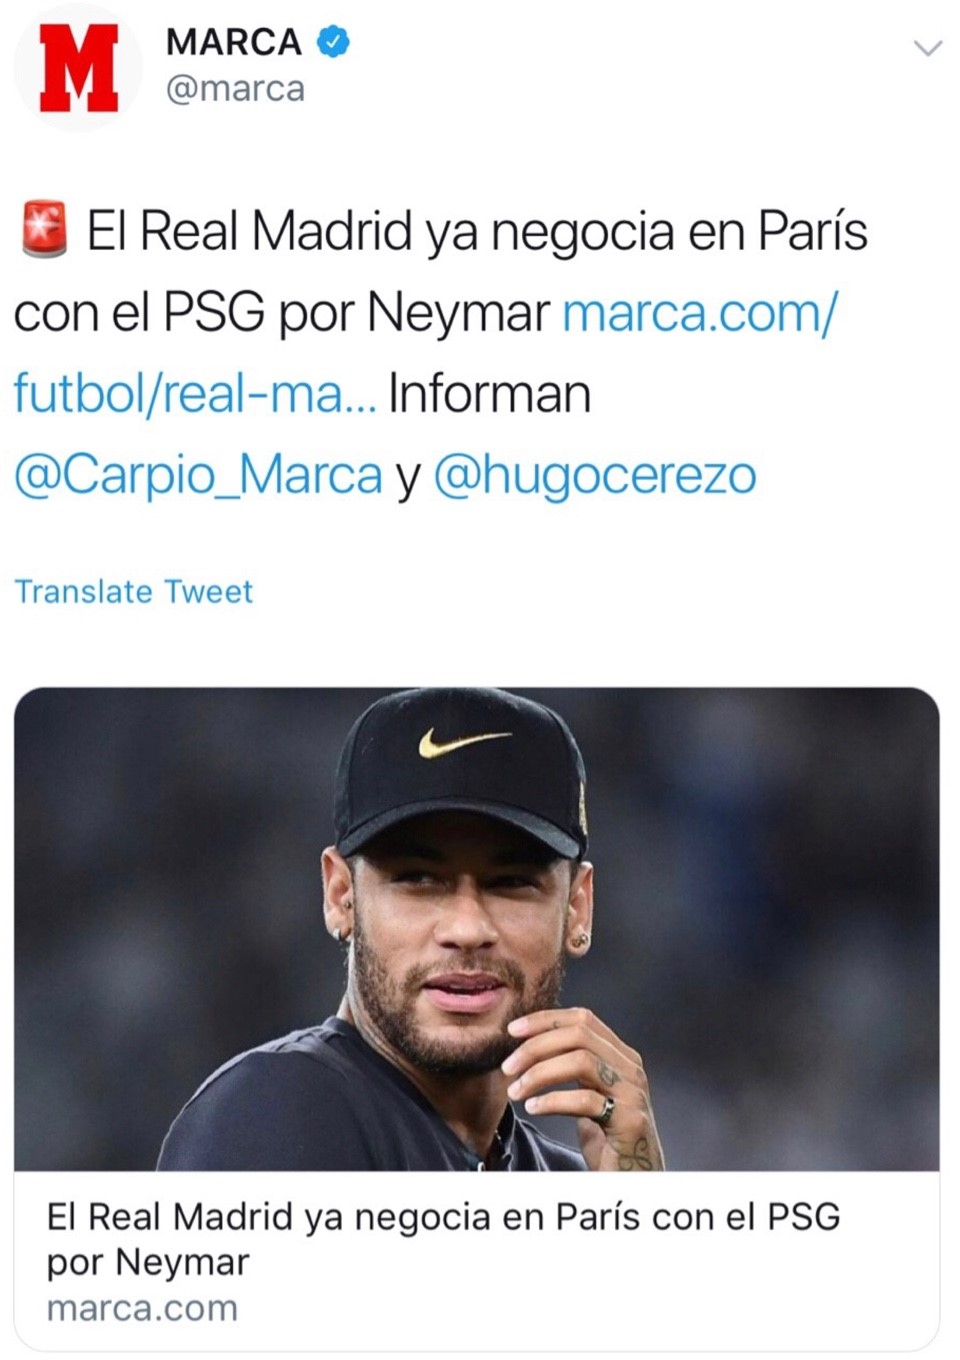
Task: Click the word 'Informan' in the tweet
Action: 489,394
